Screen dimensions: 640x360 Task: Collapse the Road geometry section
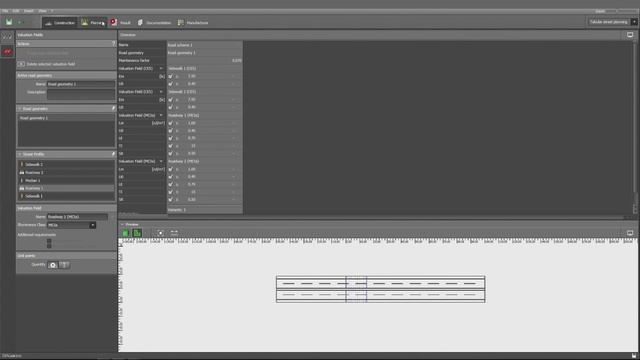pyautogui.click(x=19, y=109)
